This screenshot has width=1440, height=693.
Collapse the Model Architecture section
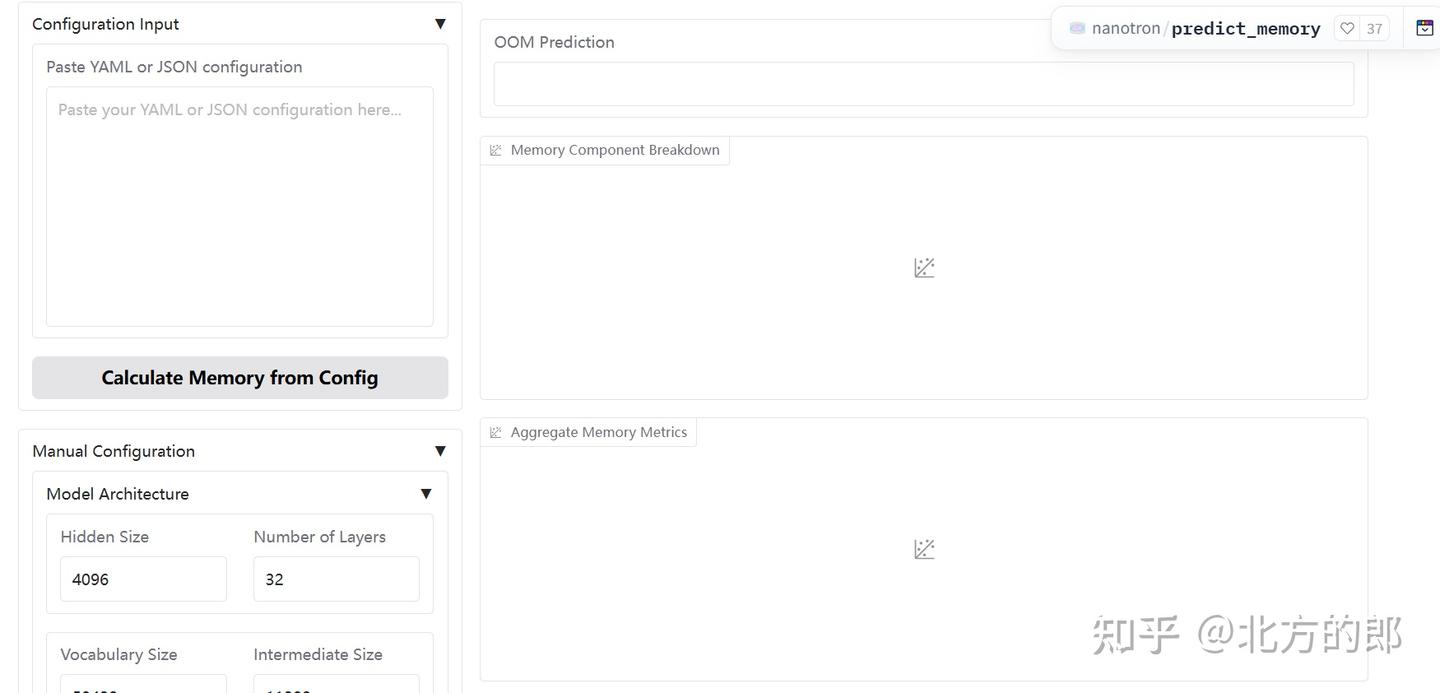pos(426,494)
